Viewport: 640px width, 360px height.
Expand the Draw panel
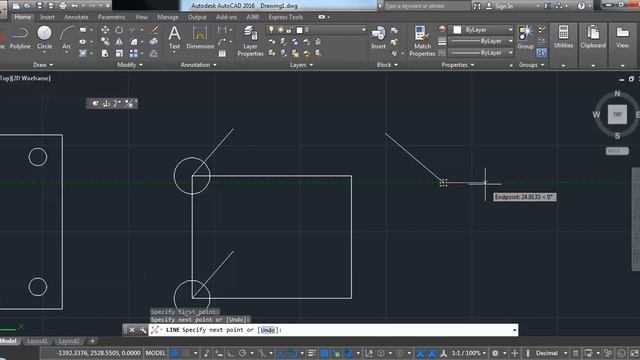click(x=43, y=65)
